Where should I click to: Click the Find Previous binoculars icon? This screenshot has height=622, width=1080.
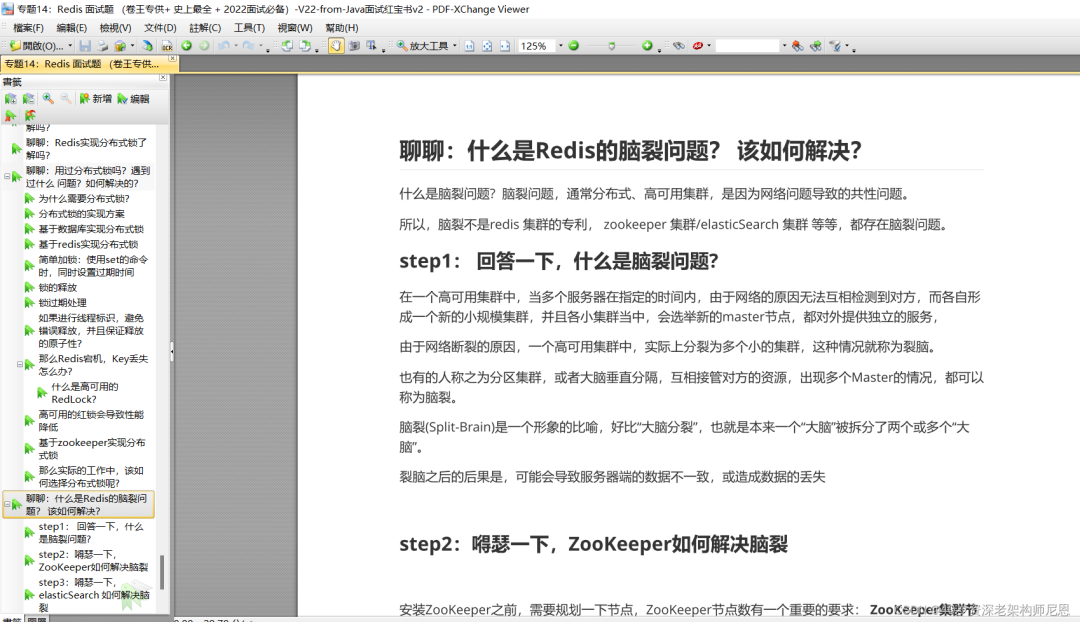(x=798, y=46)
